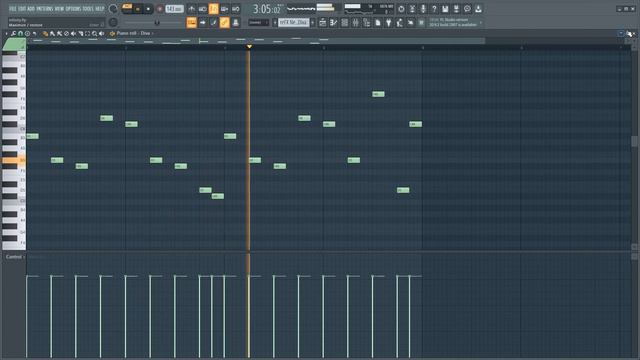This screenshot has width=640, height=360.
Task: Open the piano roll wrench tools menu
Action: 13,33
